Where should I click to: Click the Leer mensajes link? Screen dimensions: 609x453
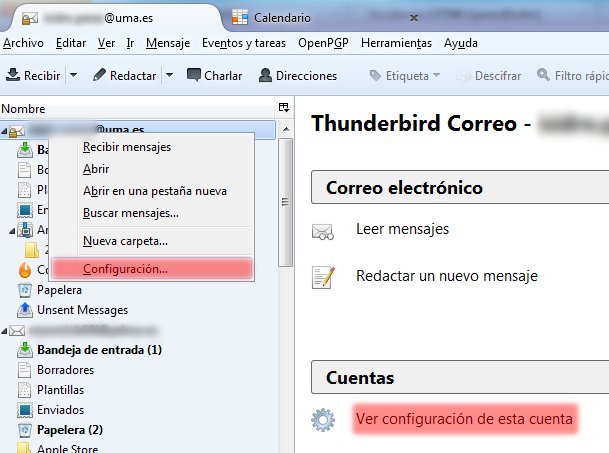tap(402, 229)
